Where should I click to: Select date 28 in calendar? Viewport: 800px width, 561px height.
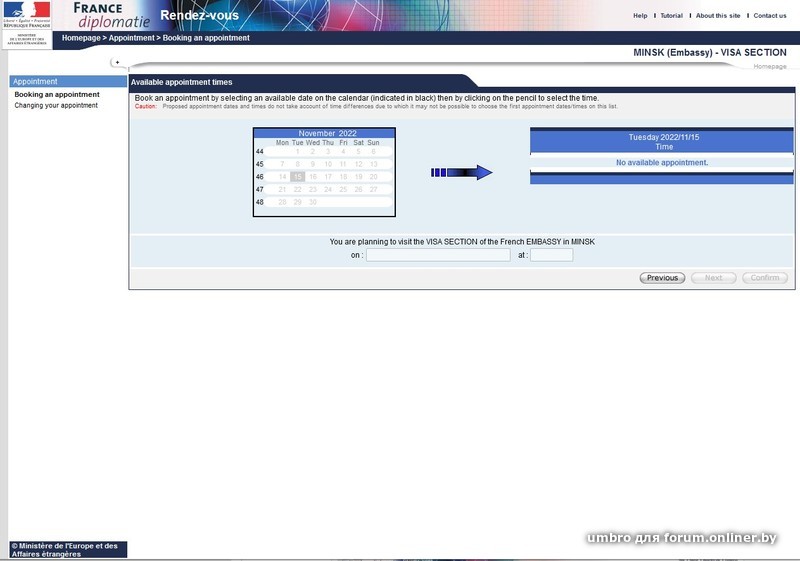point(282,202)
